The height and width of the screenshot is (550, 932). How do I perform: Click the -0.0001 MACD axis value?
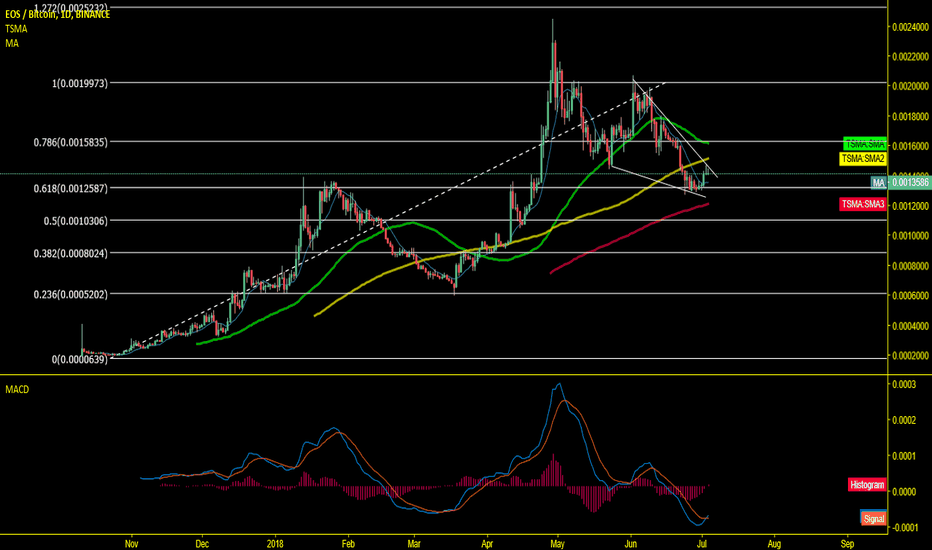pyautogui.click(x=905, y=528)
